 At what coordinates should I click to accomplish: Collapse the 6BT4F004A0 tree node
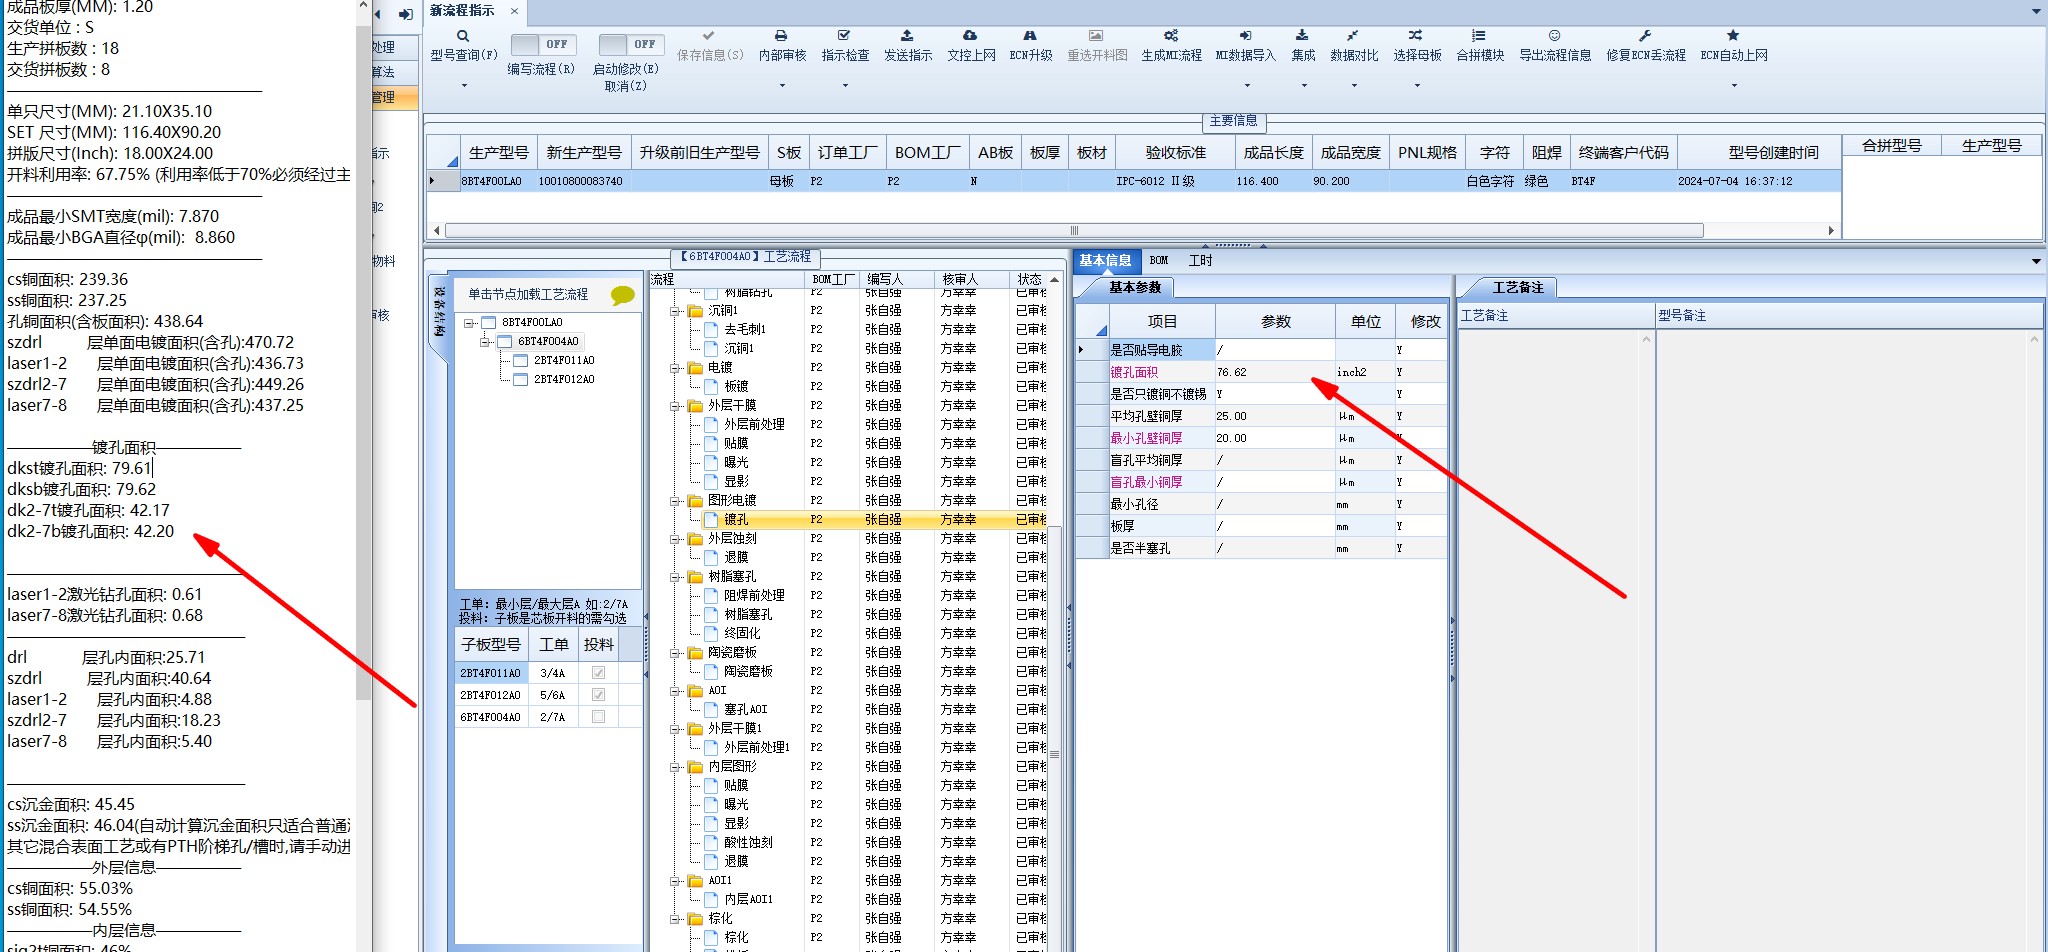coord(486,342)
